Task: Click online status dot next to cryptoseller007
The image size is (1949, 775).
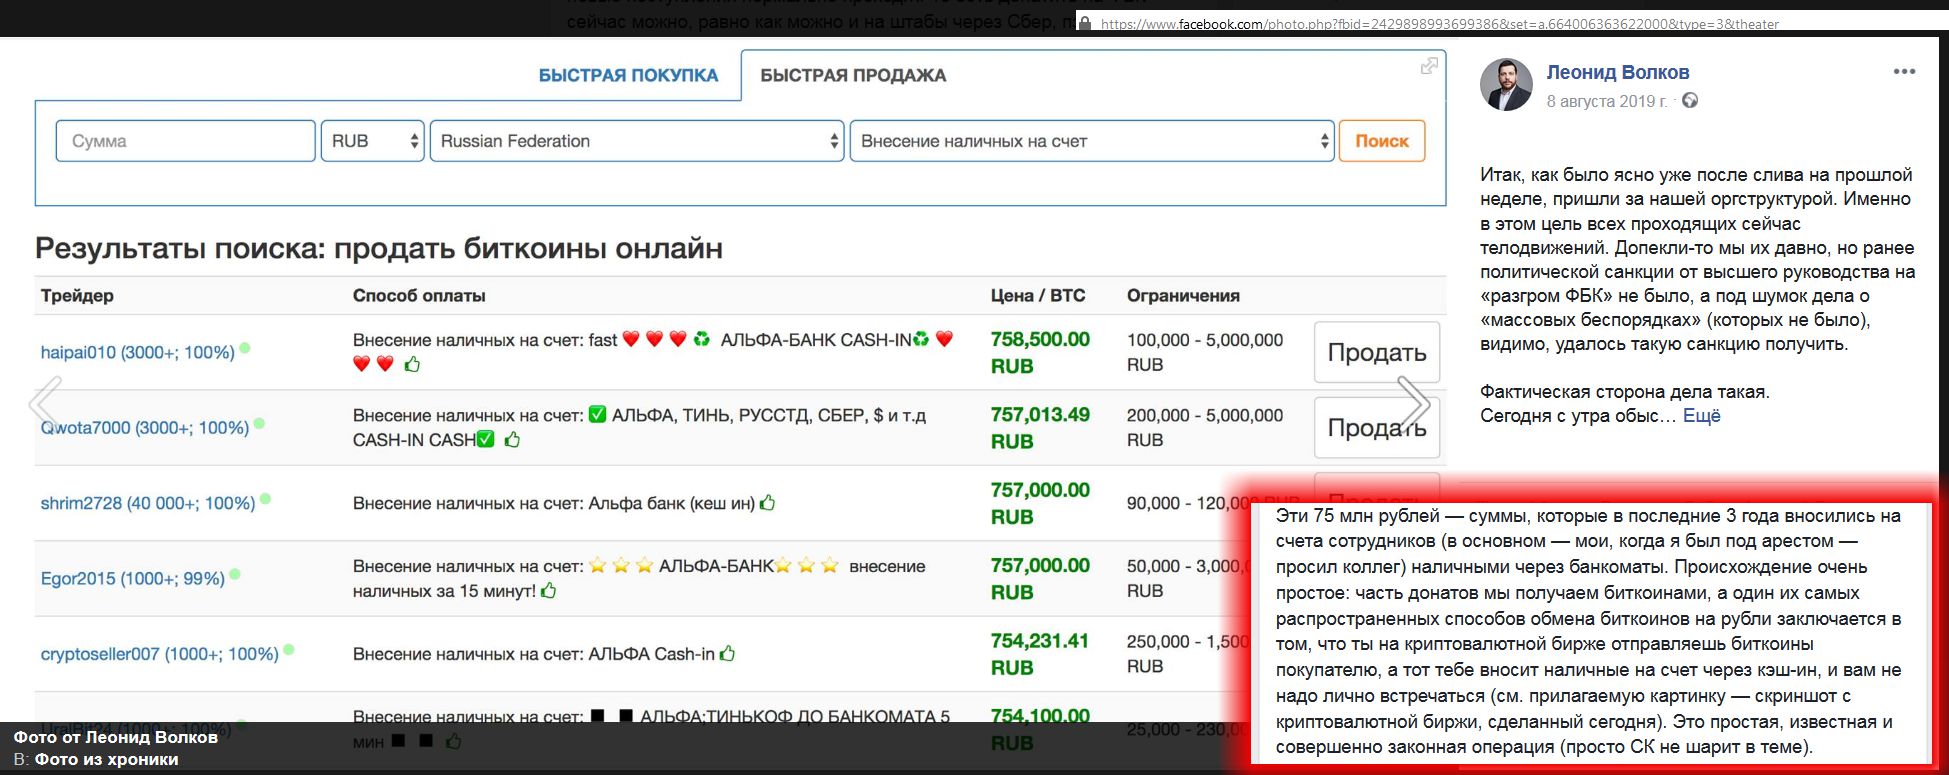Action: coord(289,650)
